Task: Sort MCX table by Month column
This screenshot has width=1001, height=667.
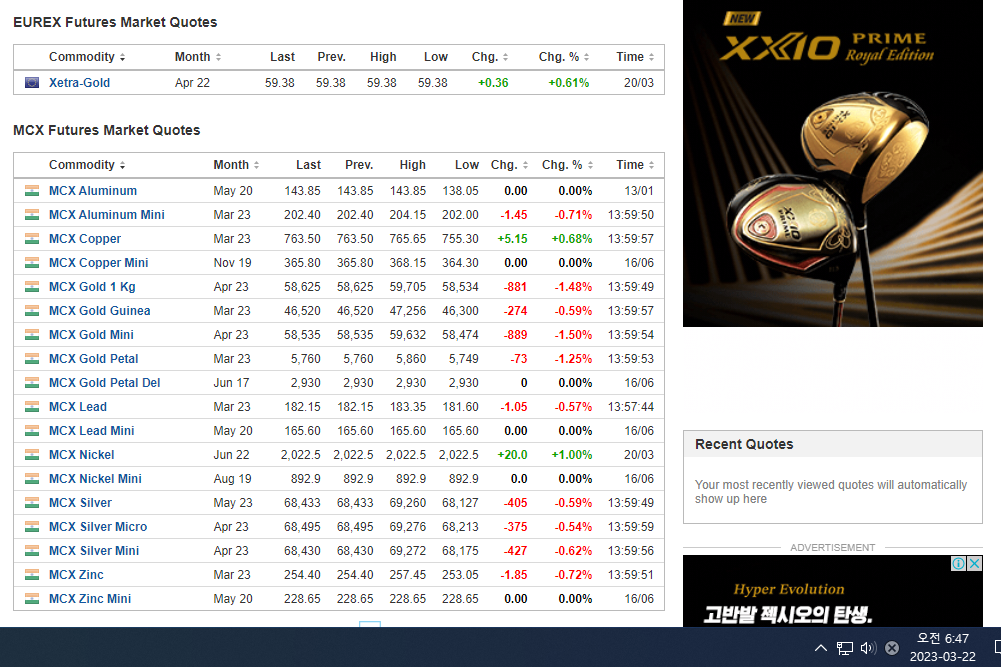Action: 236,165
